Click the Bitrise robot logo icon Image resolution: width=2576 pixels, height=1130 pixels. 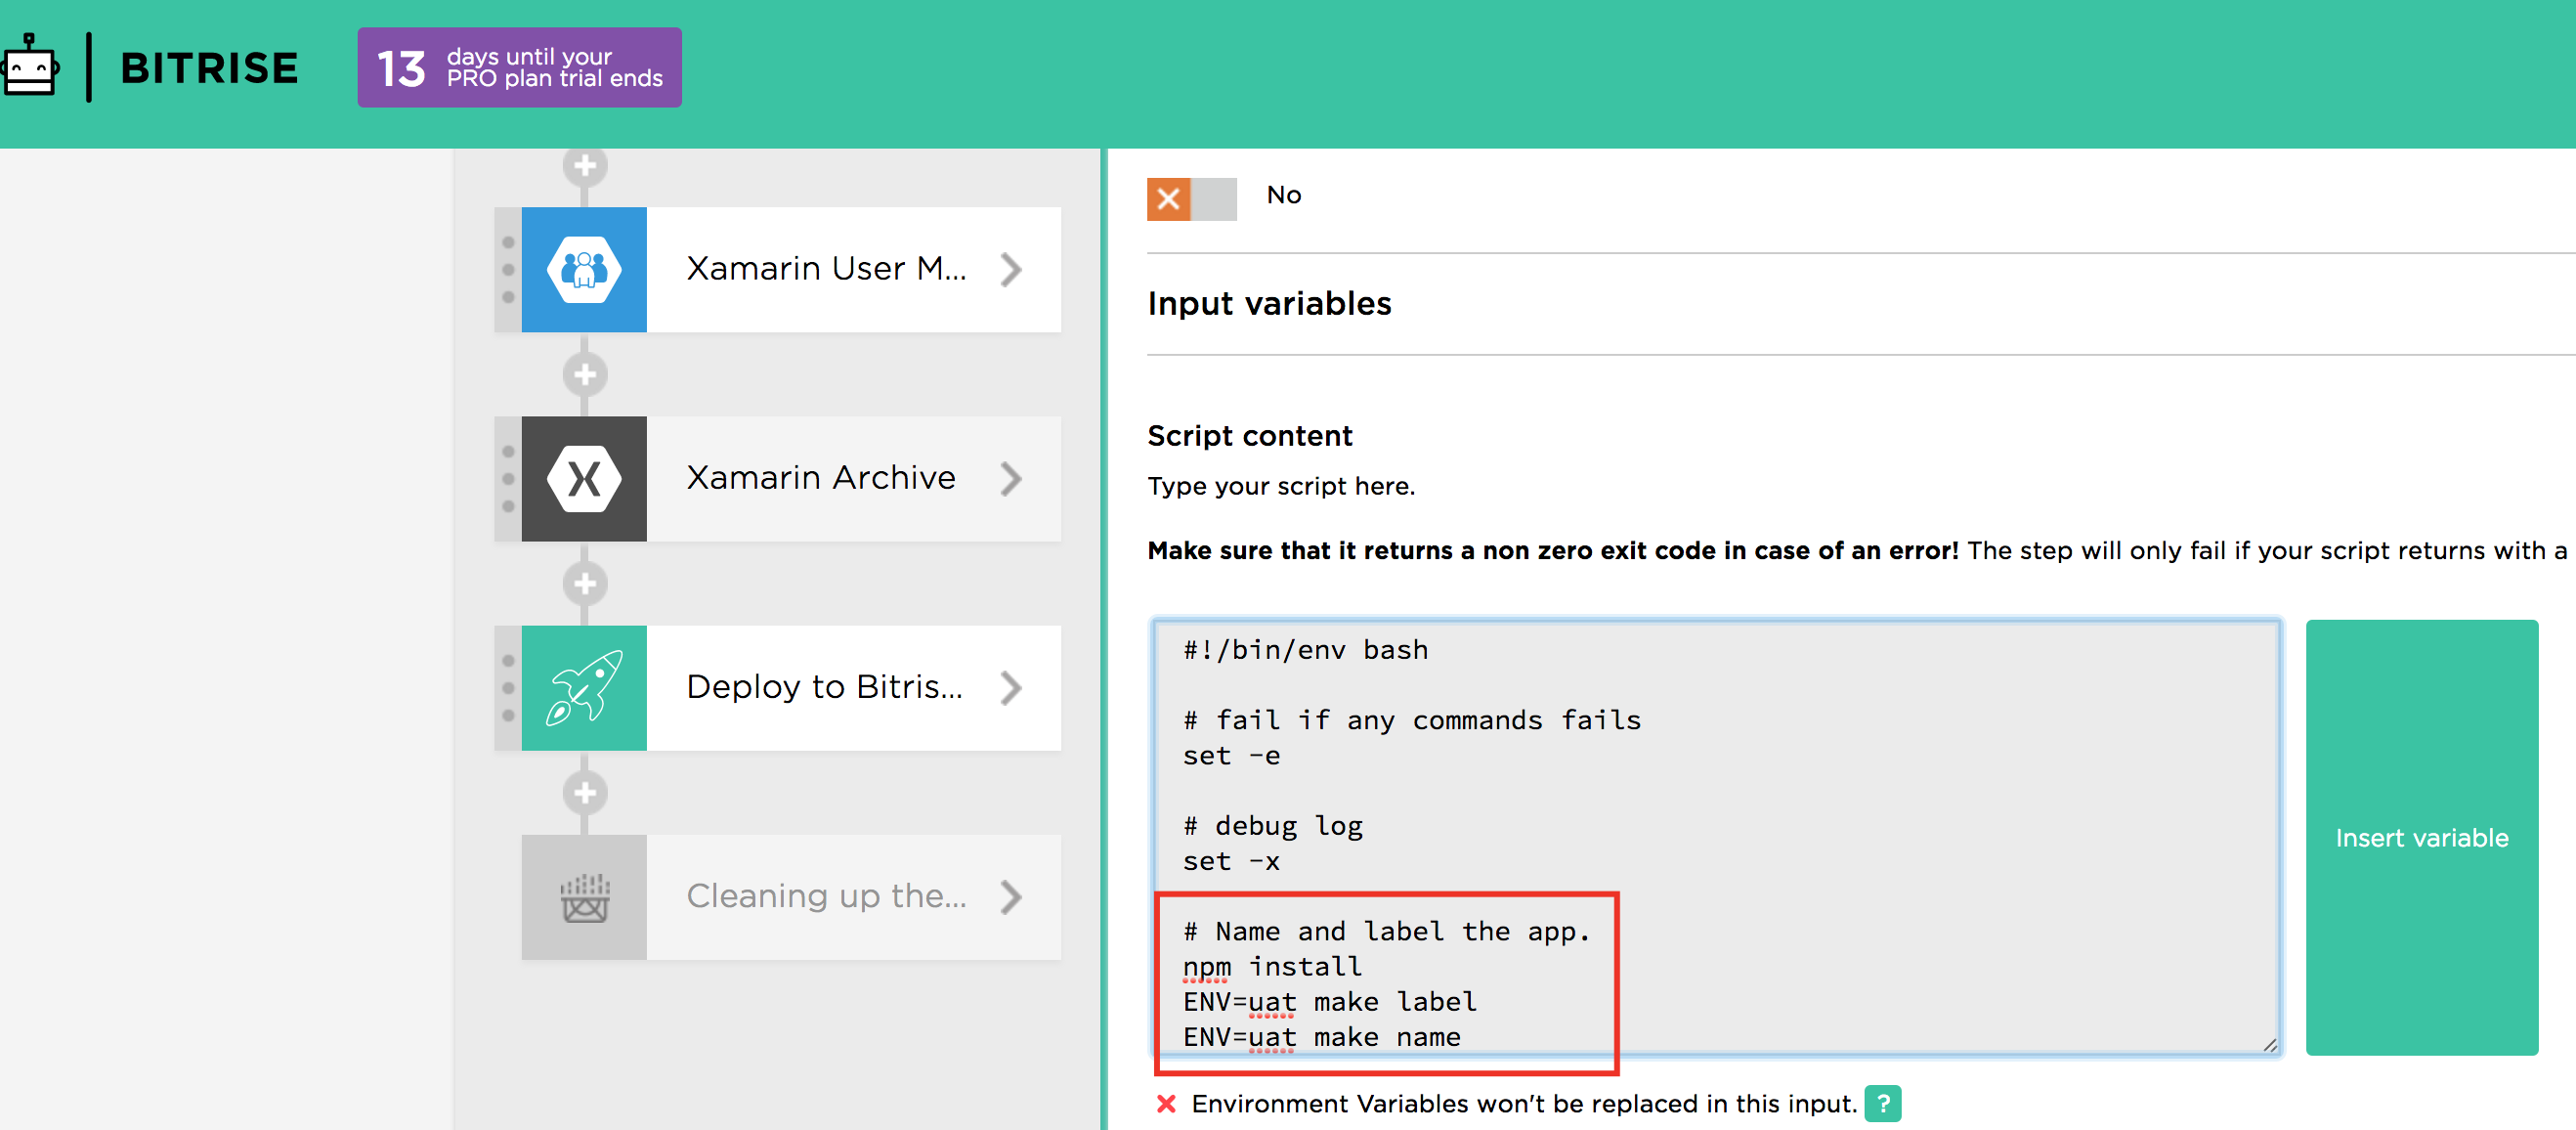coord(29,66)
